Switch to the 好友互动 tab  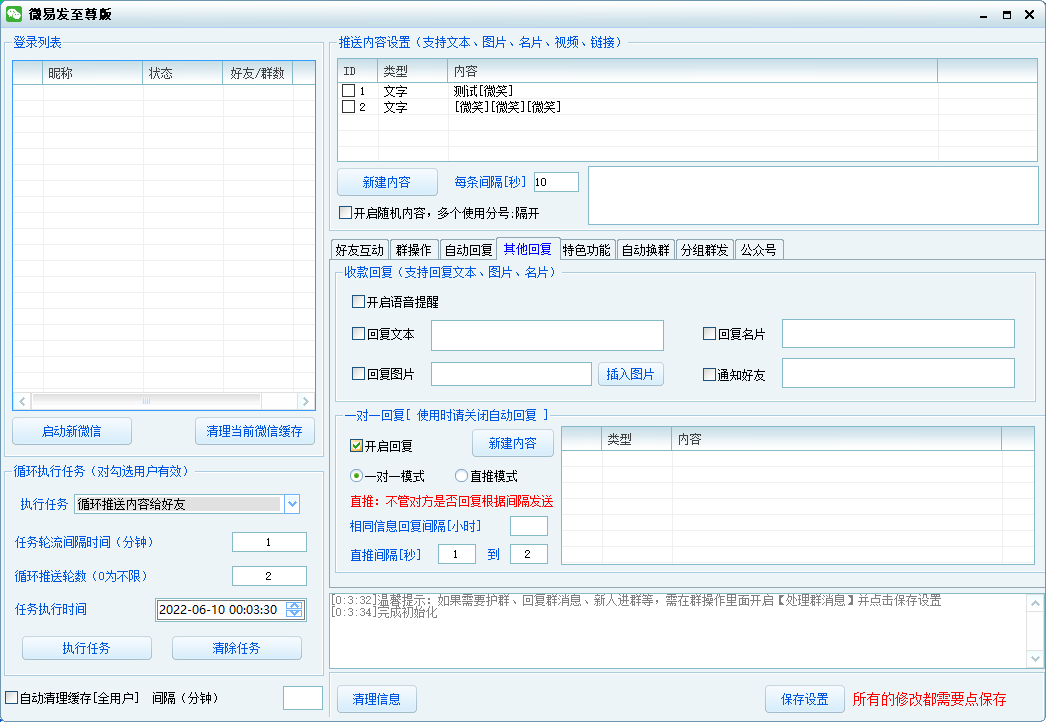coord(359,250)
